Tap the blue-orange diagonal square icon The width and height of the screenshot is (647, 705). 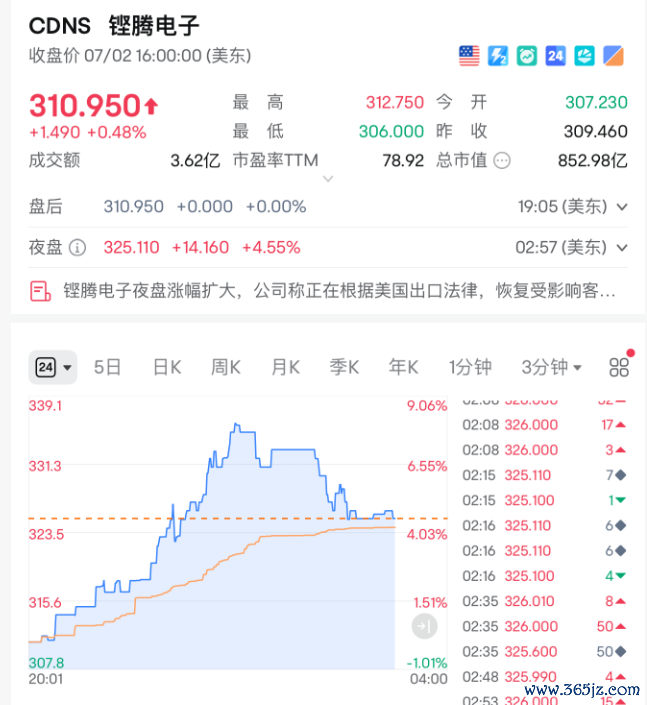613,56
